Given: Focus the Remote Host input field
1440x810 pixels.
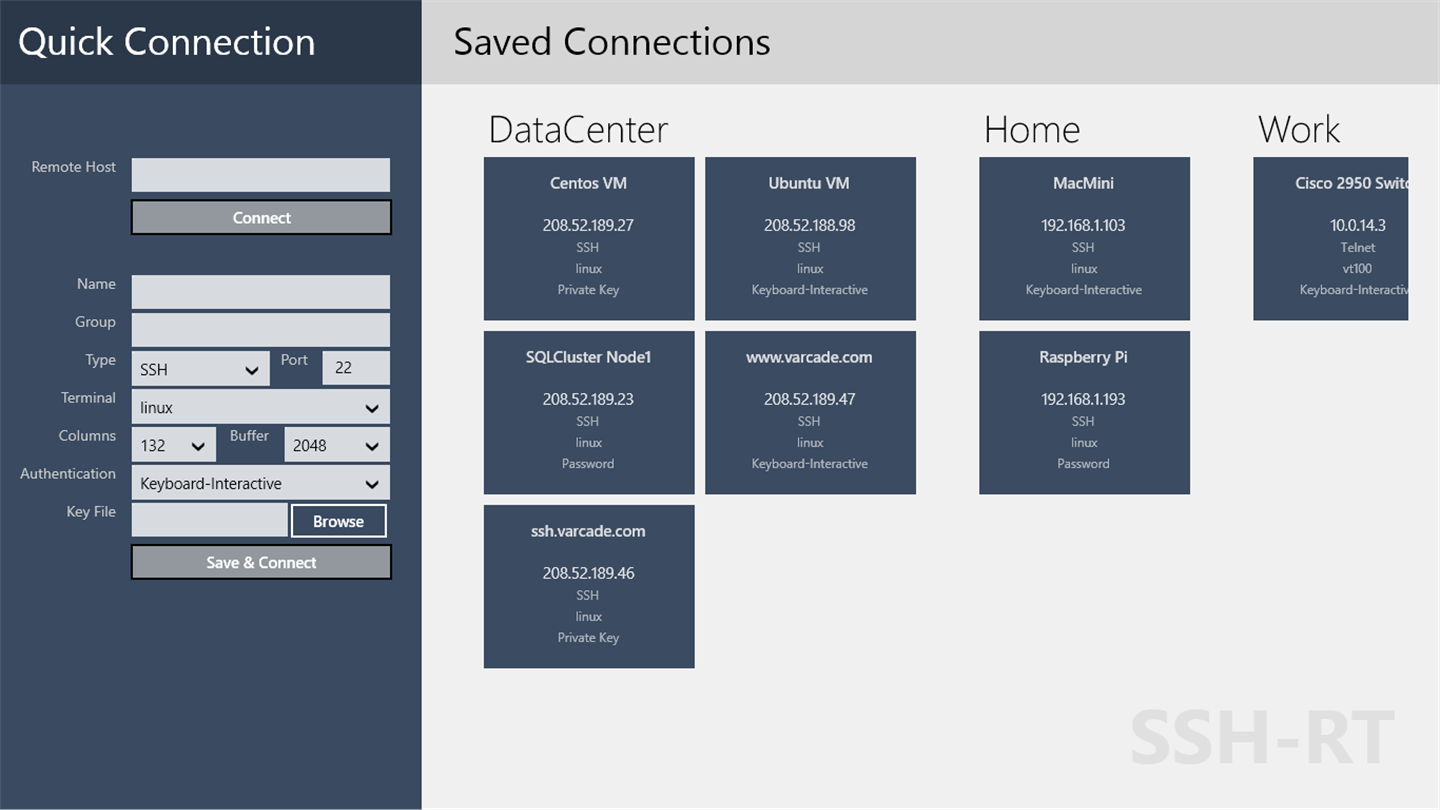Looking at the screenshot, I should 260,175.
